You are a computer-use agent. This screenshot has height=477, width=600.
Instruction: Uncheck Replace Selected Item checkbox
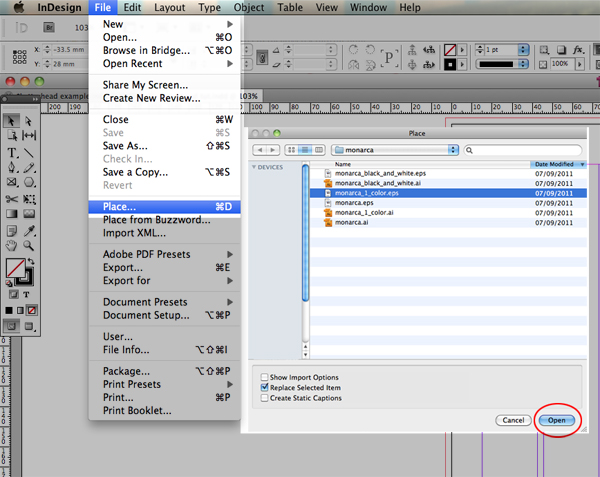click(264, 387)
